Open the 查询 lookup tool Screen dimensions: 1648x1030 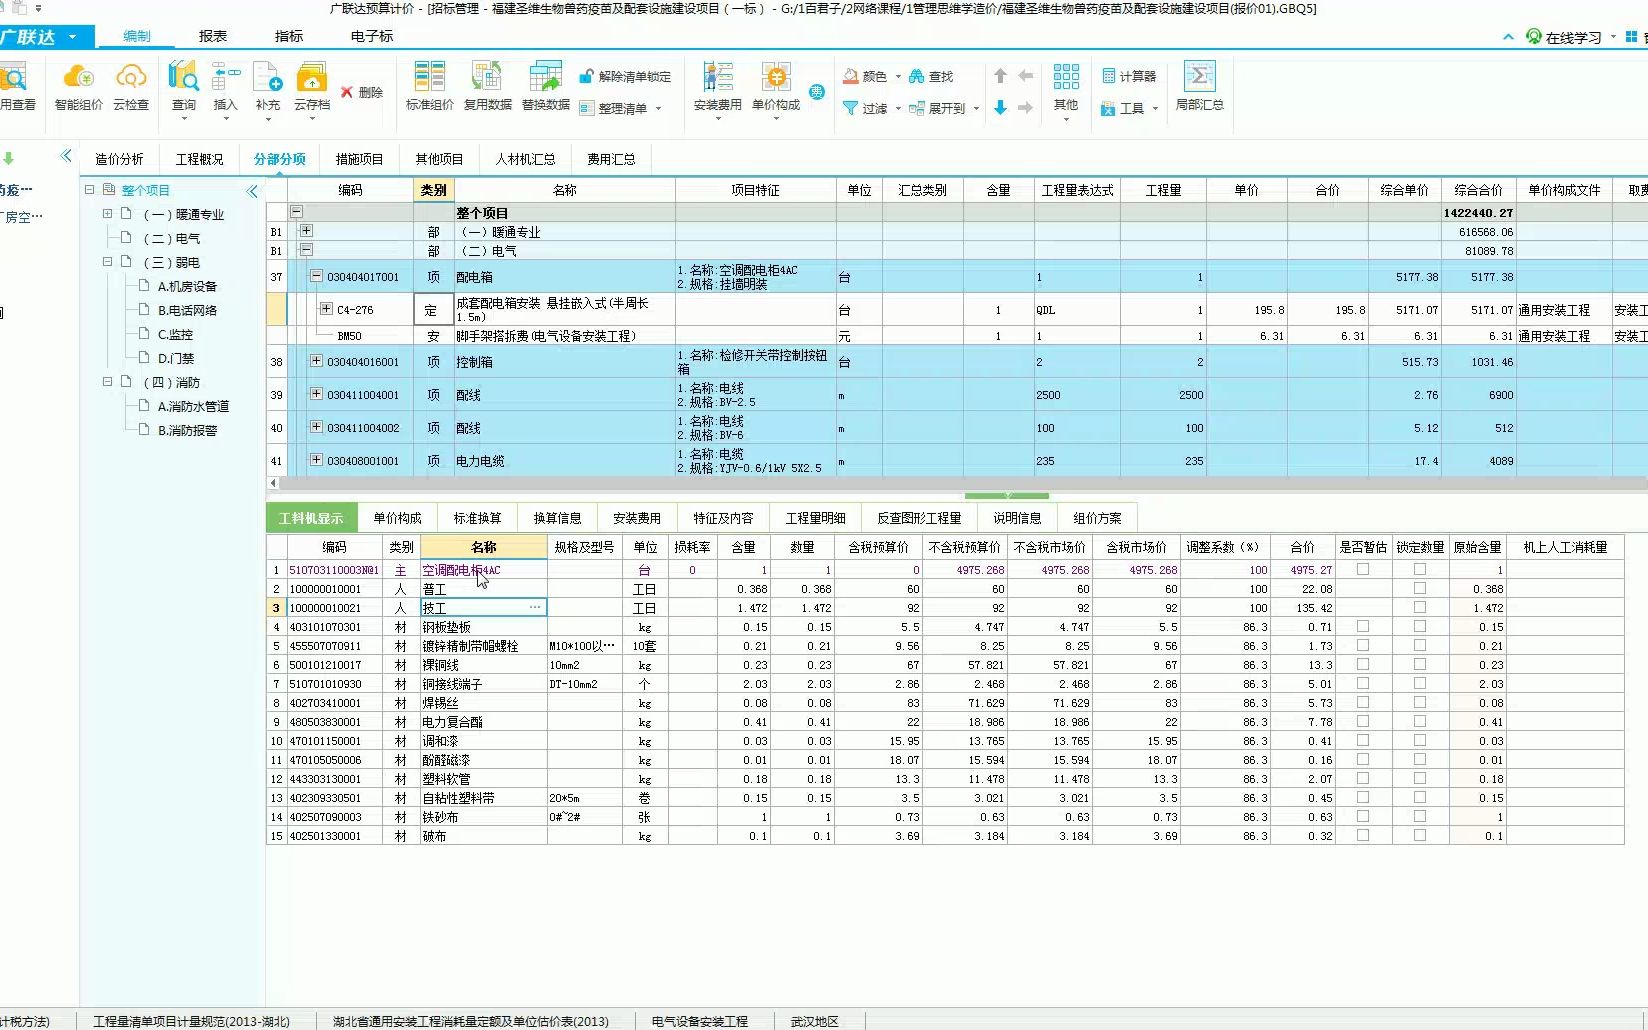184,88
